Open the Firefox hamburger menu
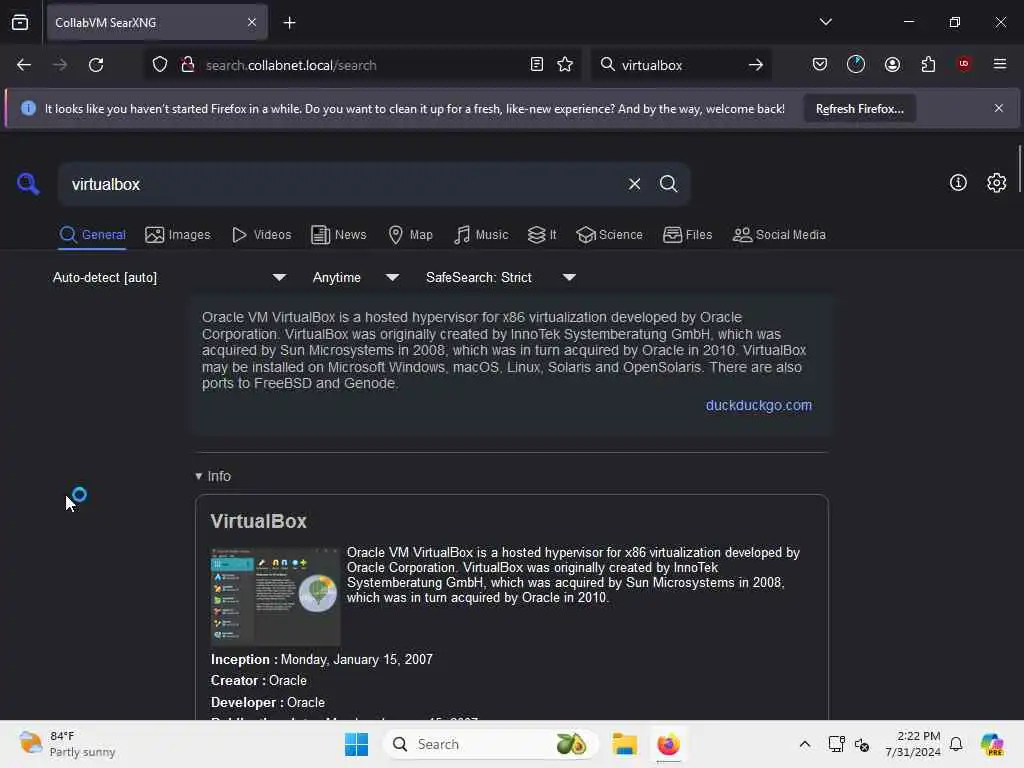This screenshot has width=1024, height=768. [x=1000, y=64]
